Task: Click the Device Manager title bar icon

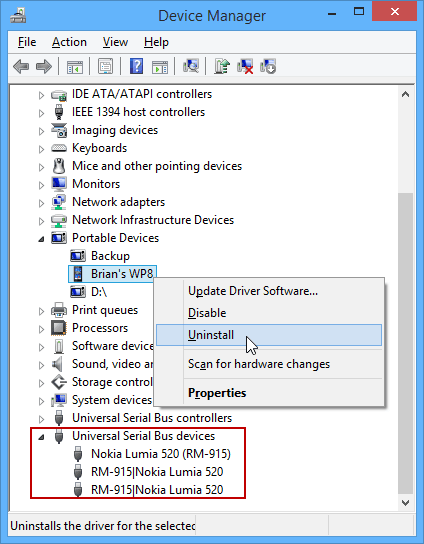Action: 18,16
